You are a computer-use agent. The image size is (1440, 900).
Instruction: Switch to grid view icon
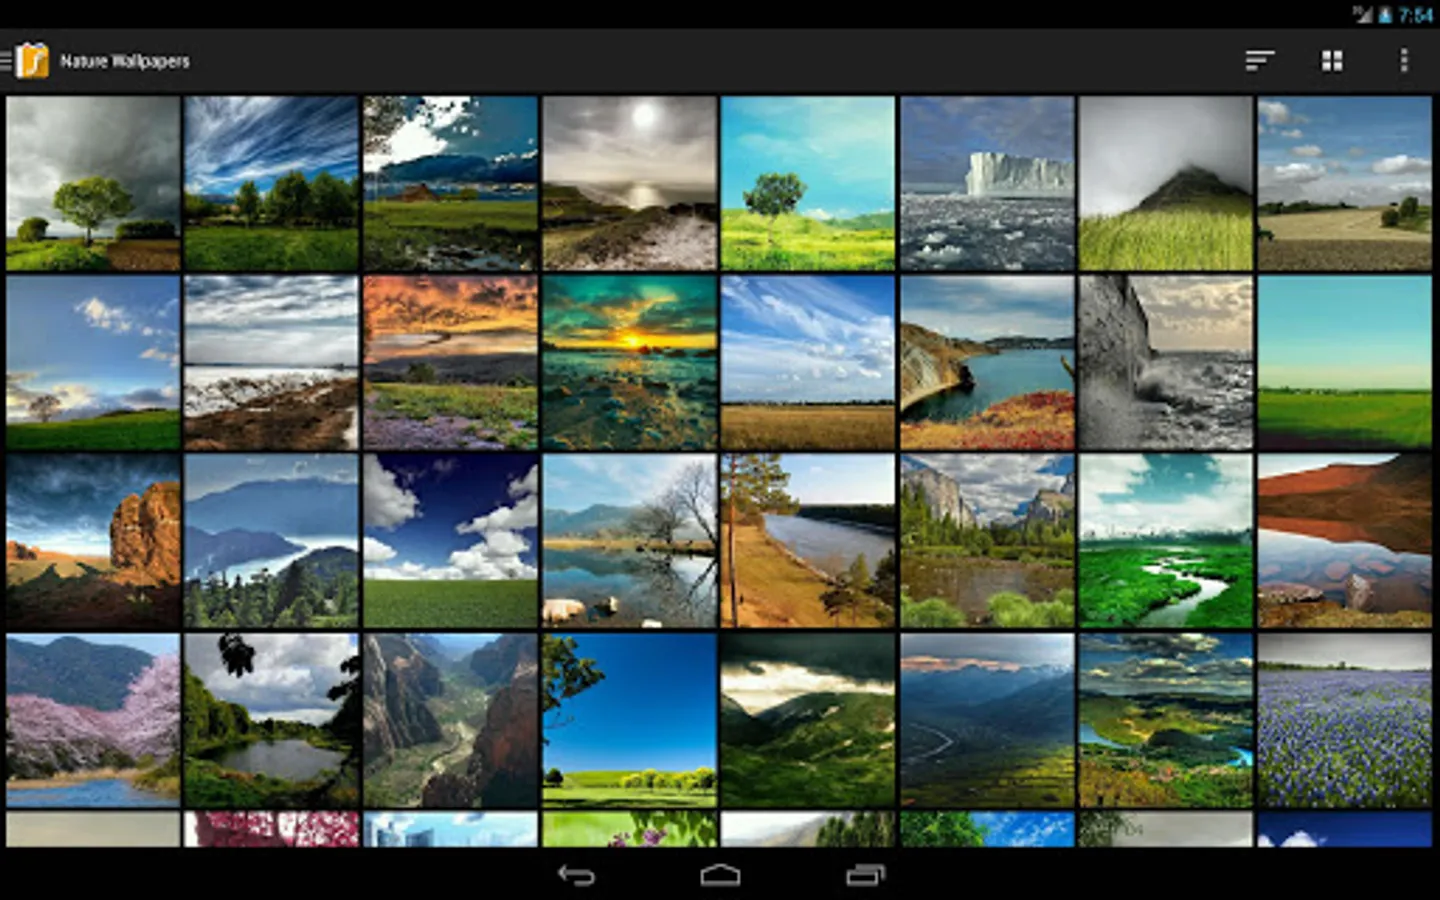pos(1332,61)
